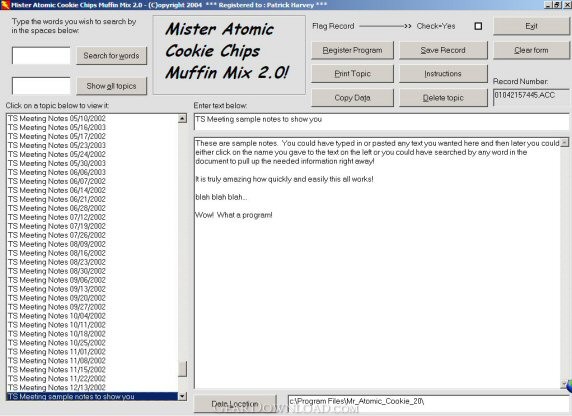
Task: Clear the form
Action: pyautogui.click(x=531, y=50)
